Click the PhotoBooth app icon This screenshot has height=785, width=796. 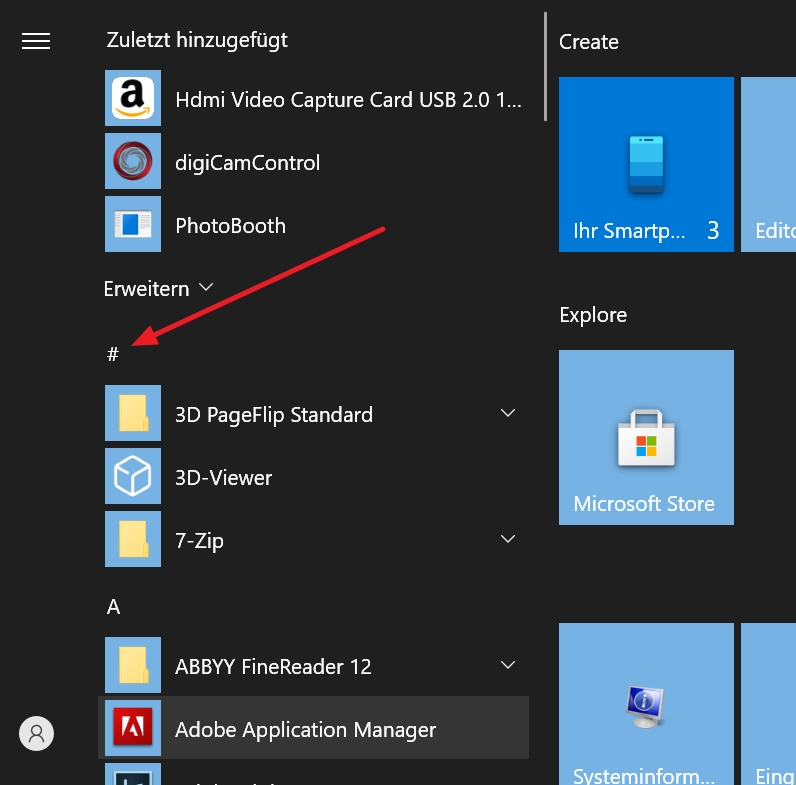pos(133,224)
